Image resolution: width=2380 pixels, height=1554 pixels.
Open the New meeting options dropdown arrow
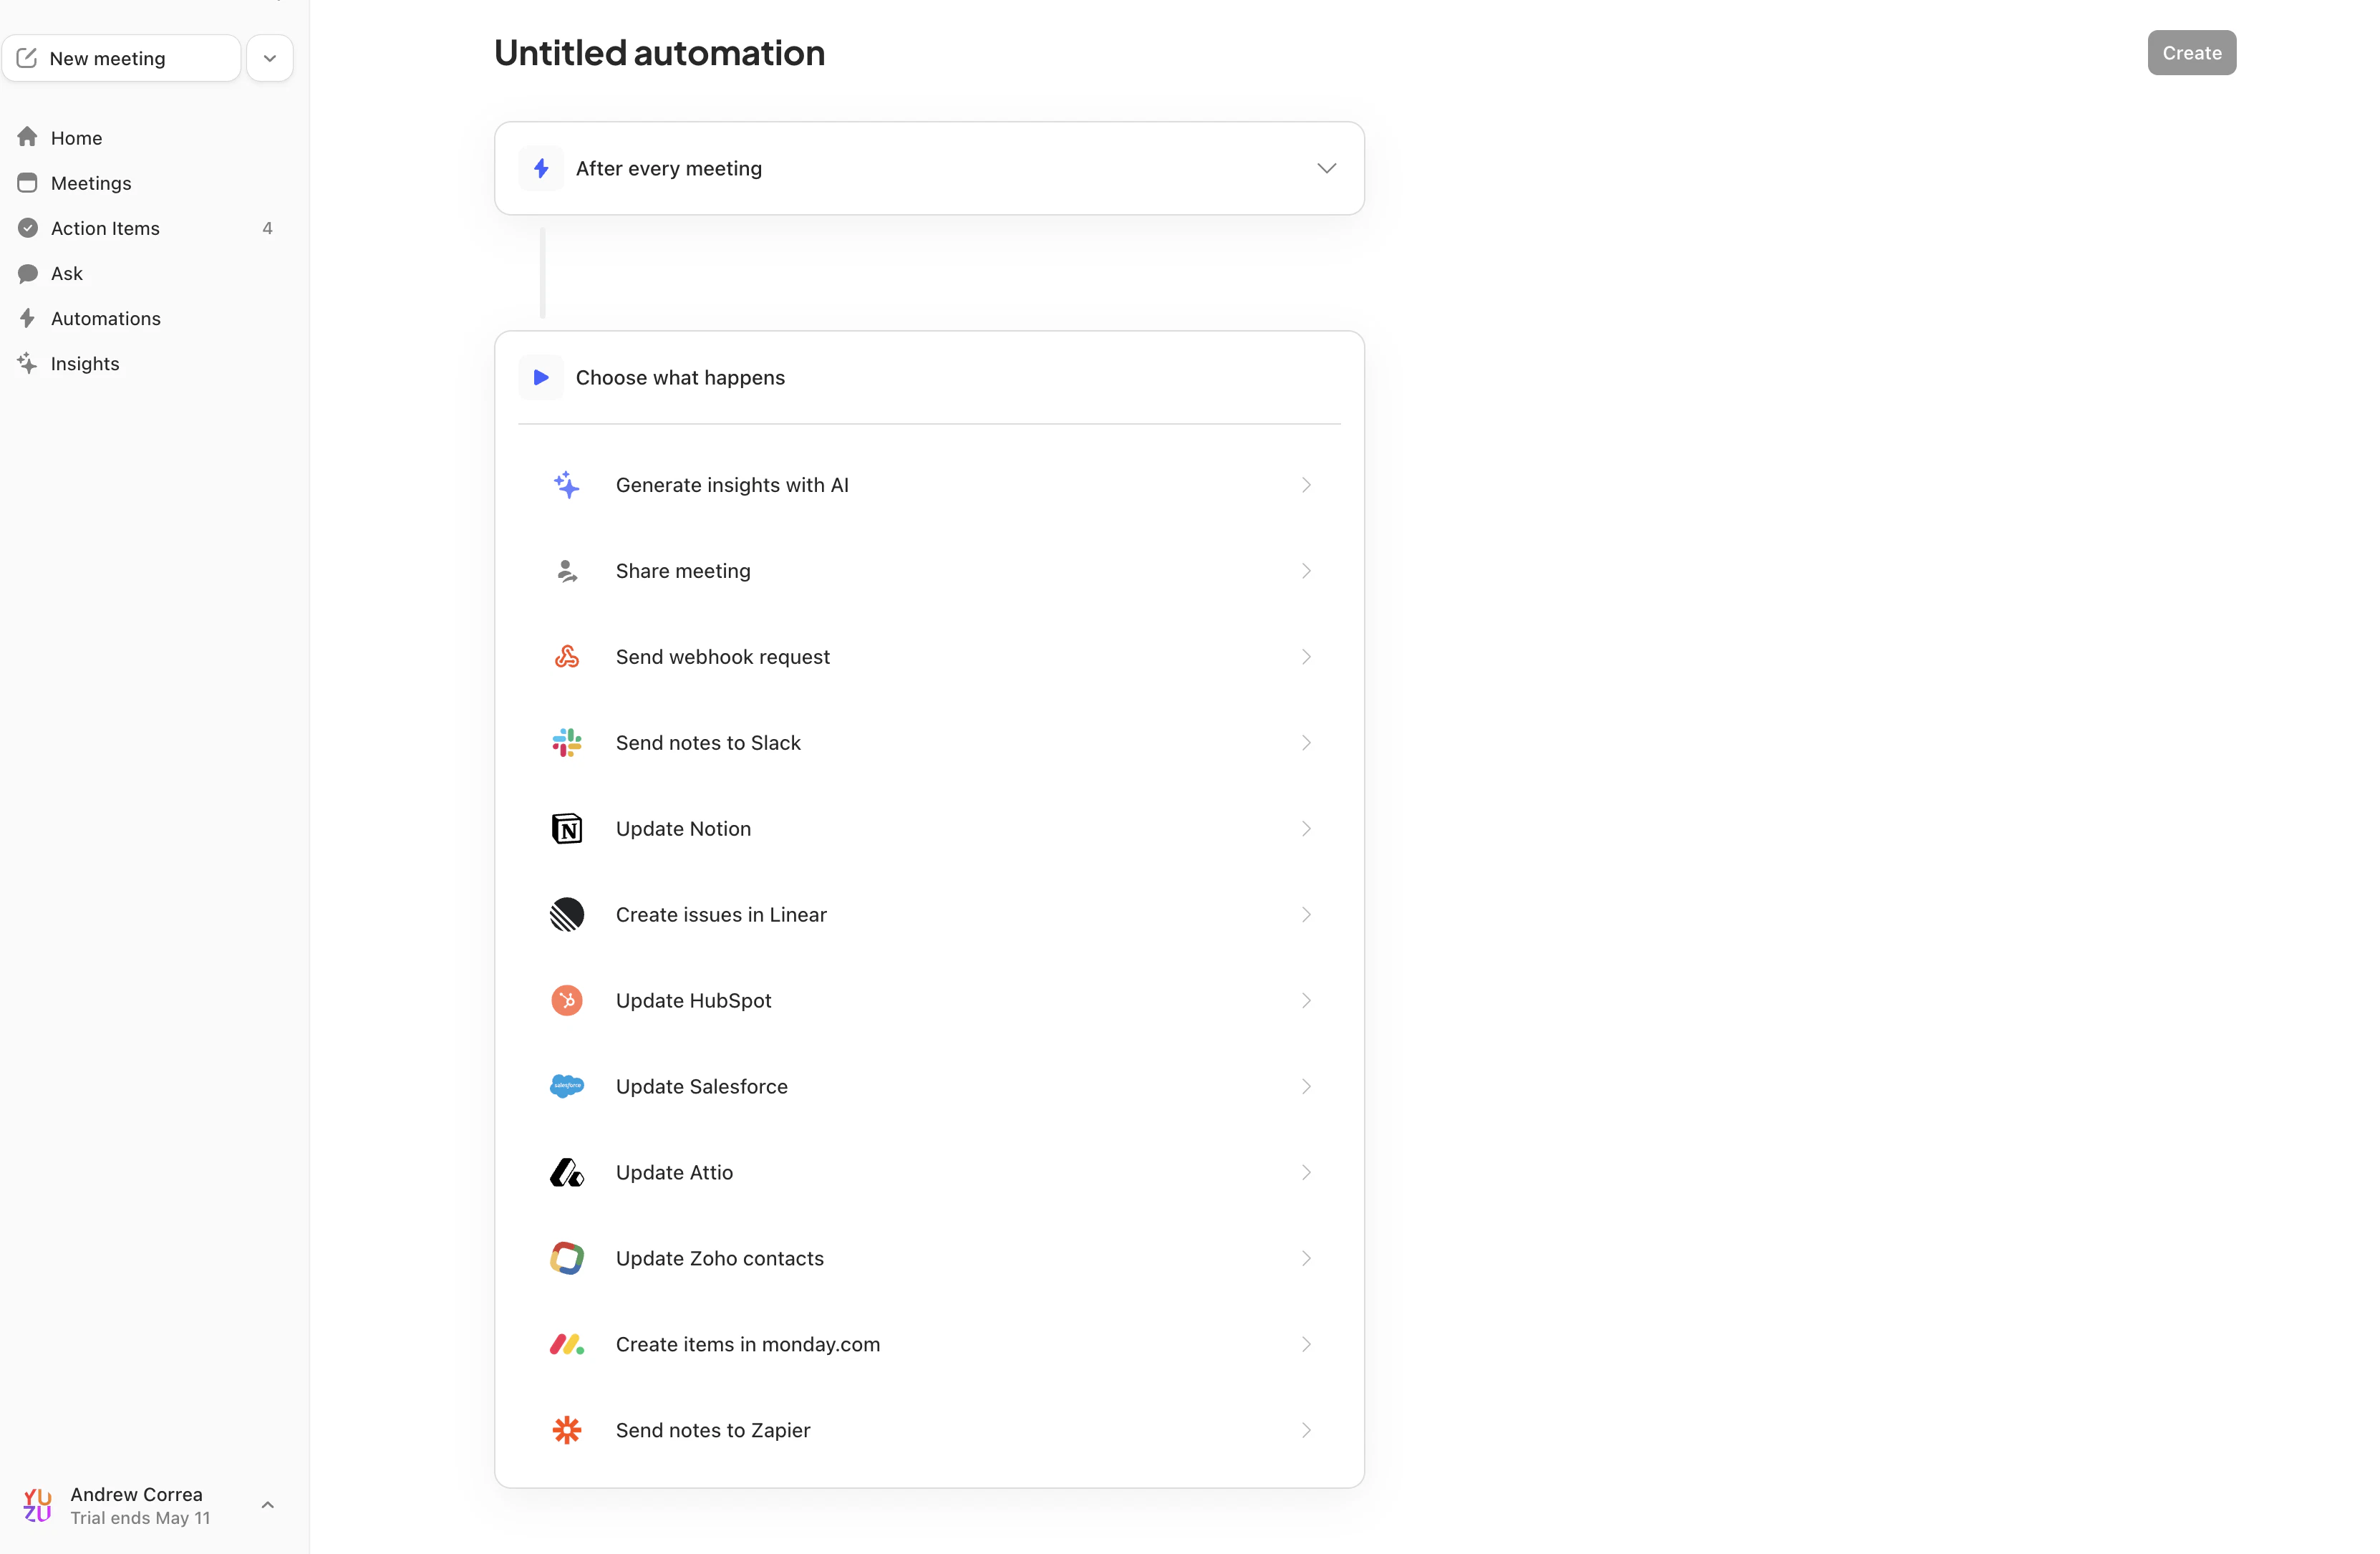pos(269,57)
